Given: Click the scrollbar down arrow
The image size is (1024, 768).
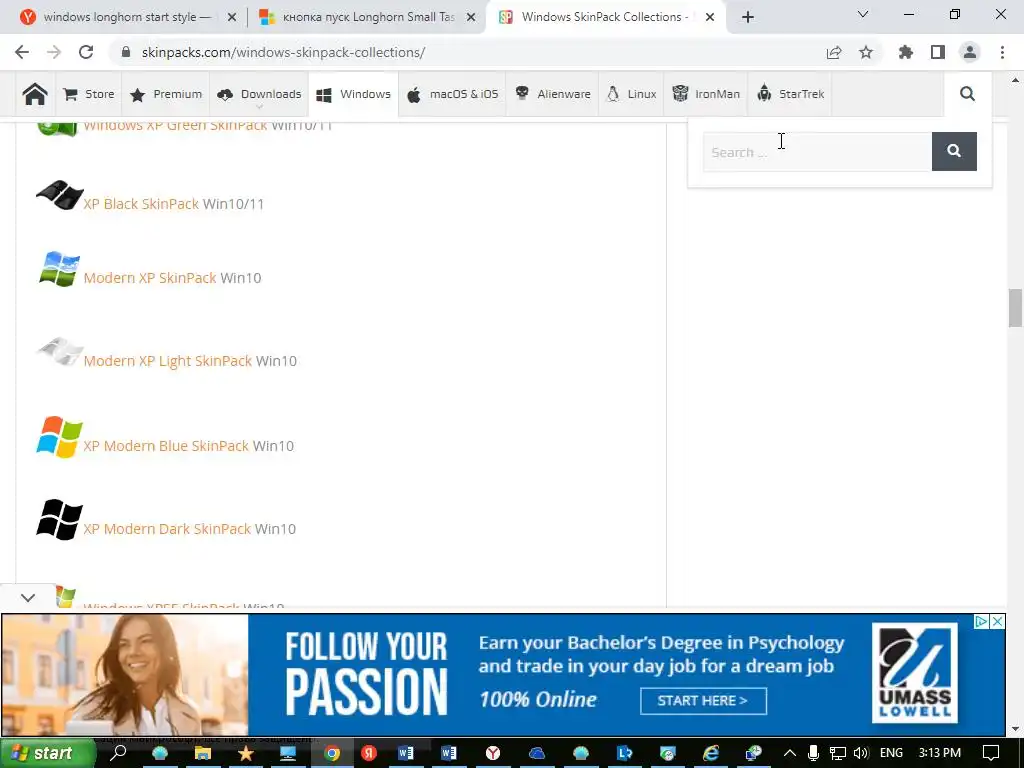Looking at the screenshot, I should (x=1015, y=729).
